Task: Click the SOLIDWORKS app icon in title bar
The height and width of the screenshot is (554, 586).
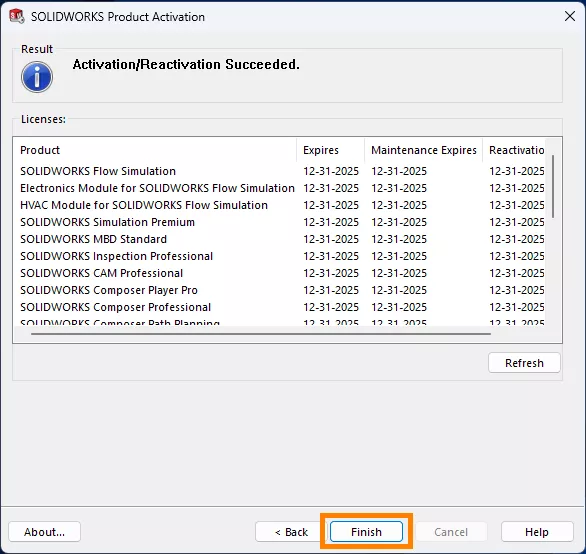Action: click(17, 16)
